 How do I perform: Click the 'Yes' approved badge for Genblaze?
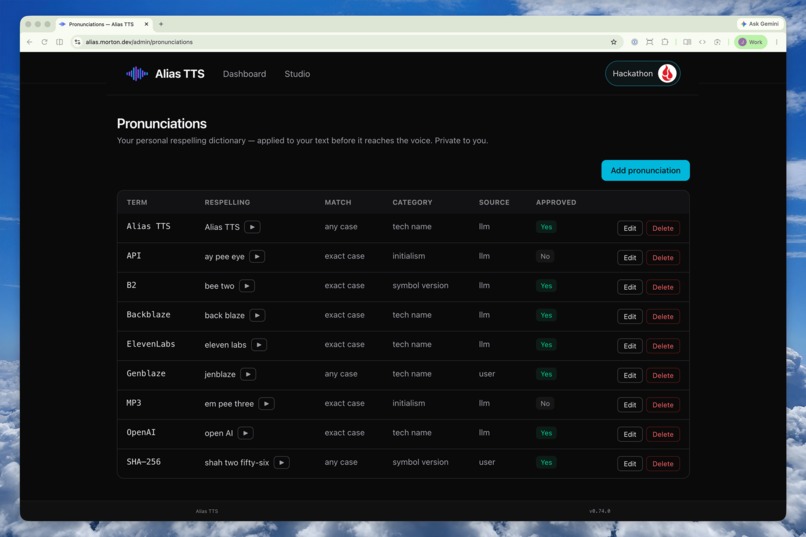coord(546,374)
